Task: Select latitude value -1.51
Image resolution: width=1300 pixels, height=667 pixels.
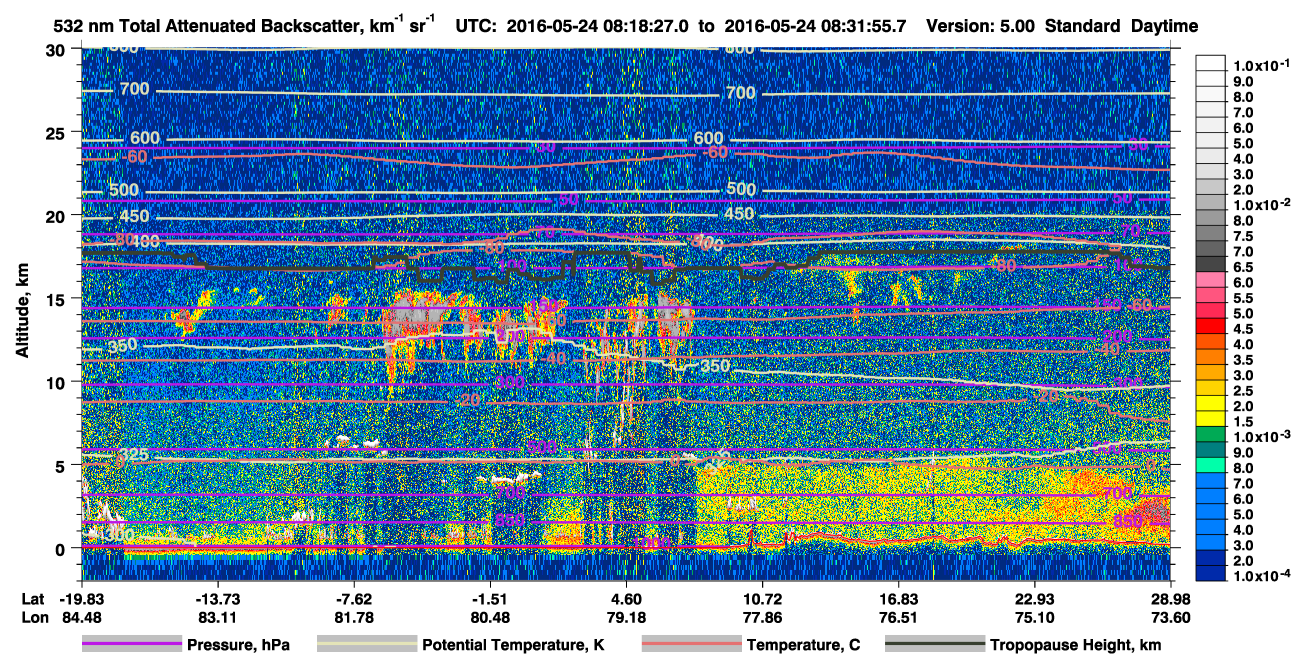Action: pos(491,598)
